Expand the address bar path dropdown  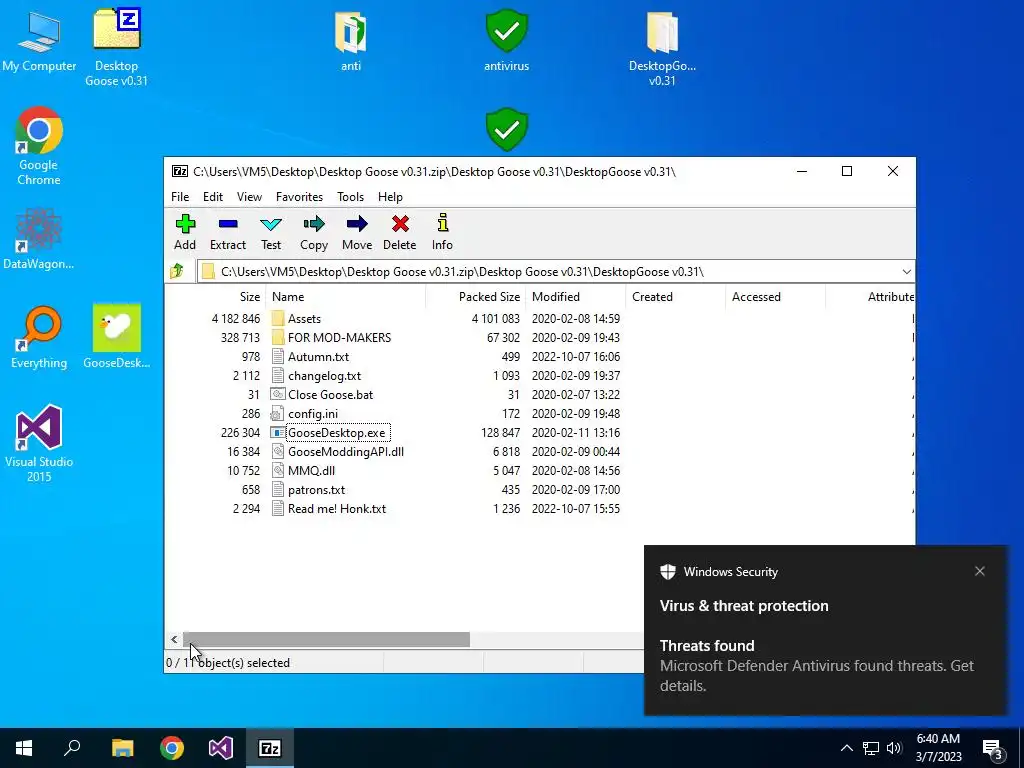(906, 272)
